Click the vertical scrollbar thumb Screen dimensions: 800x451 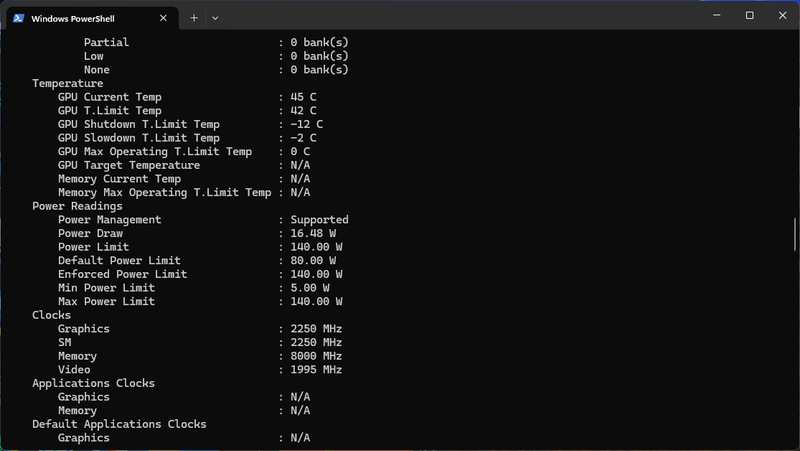click(795, 235)
